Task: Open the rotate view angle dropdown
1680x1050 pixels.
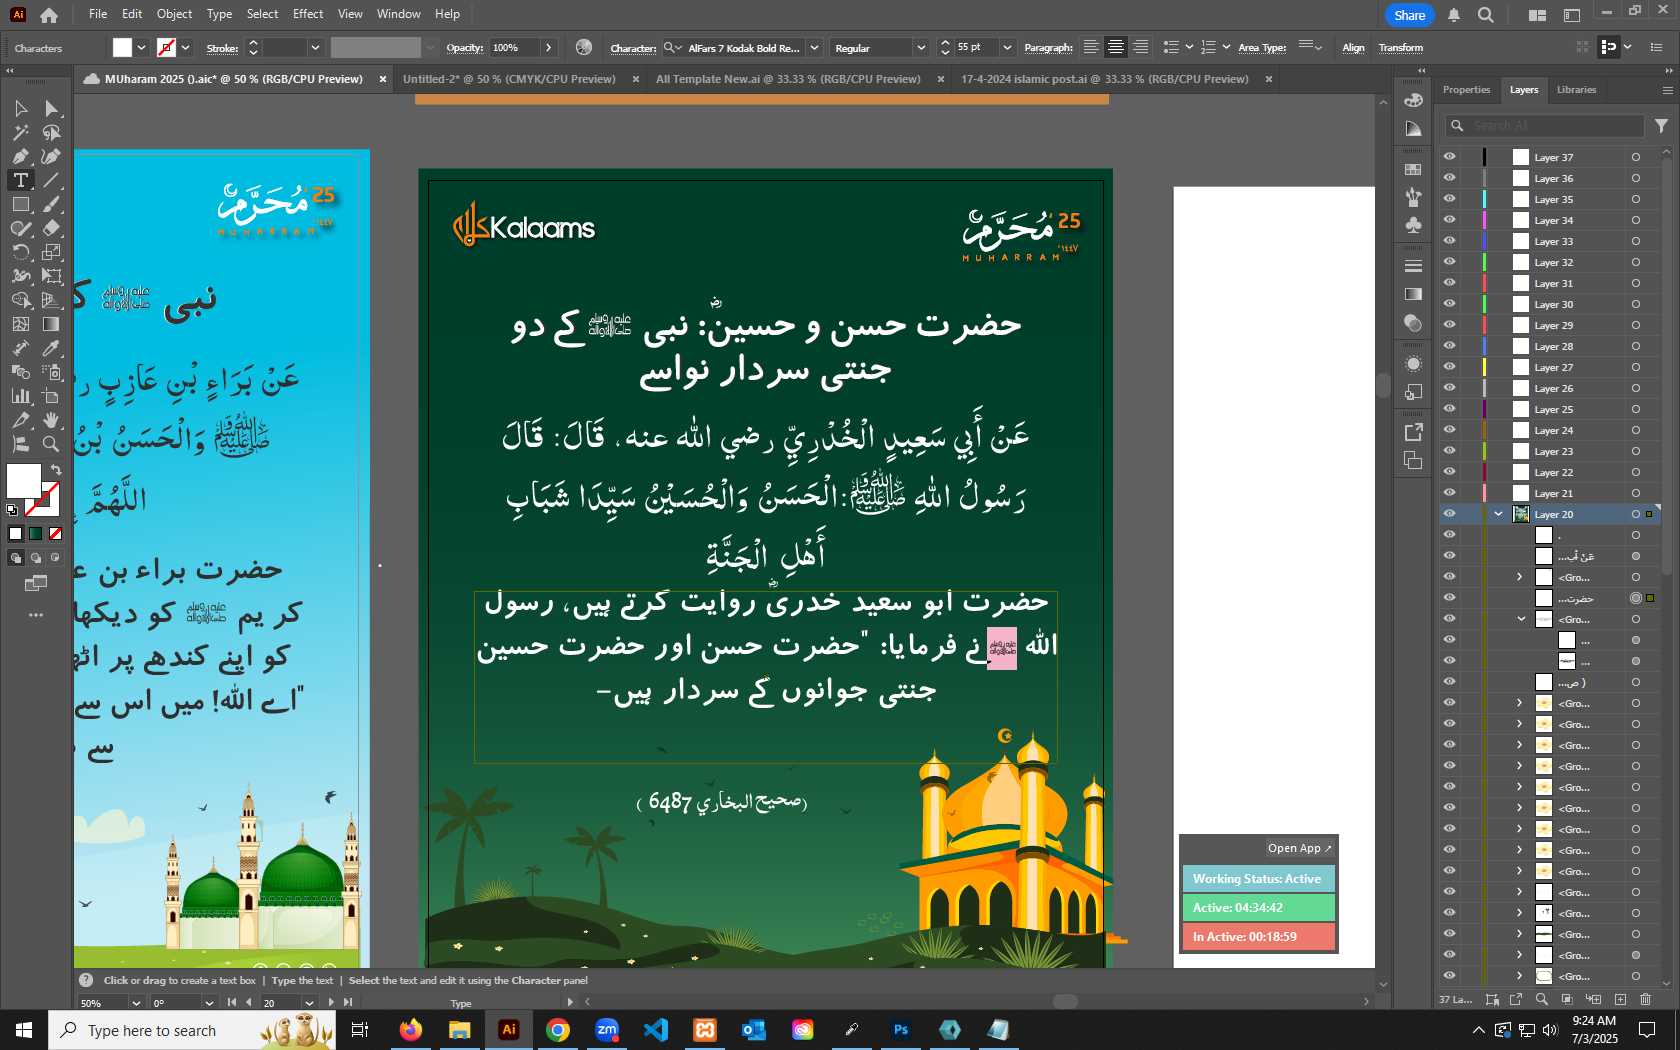Action: tap(209, 1002)
